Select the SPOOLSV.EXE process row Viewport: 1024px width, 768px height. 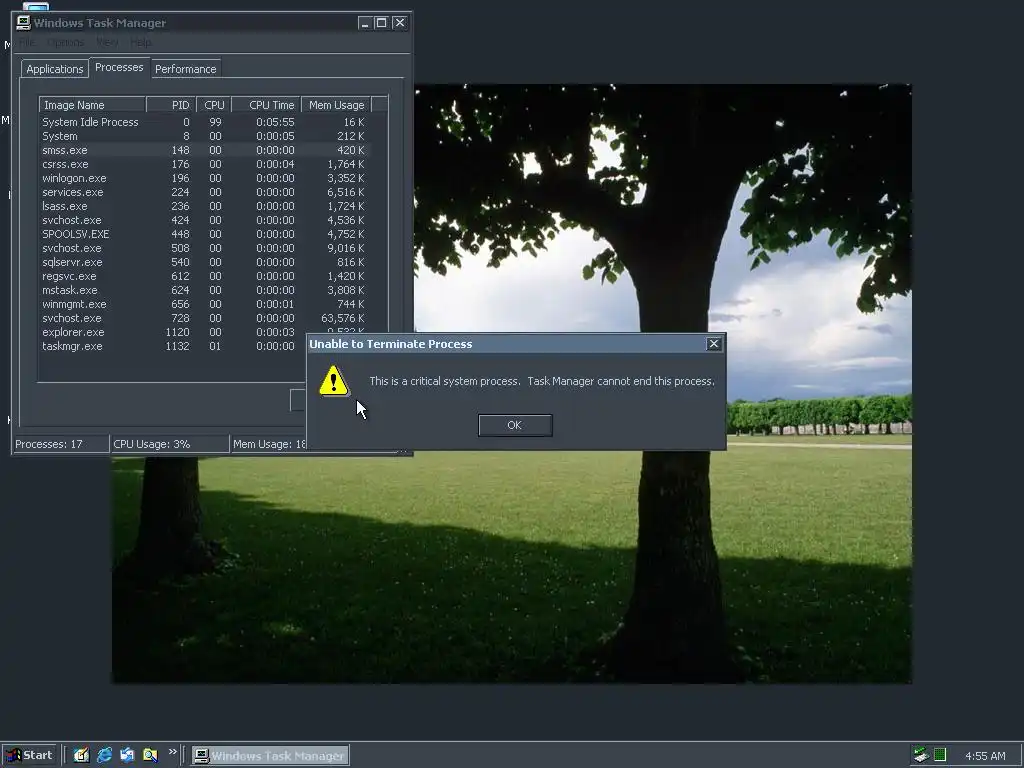click(x=204, y=234)
